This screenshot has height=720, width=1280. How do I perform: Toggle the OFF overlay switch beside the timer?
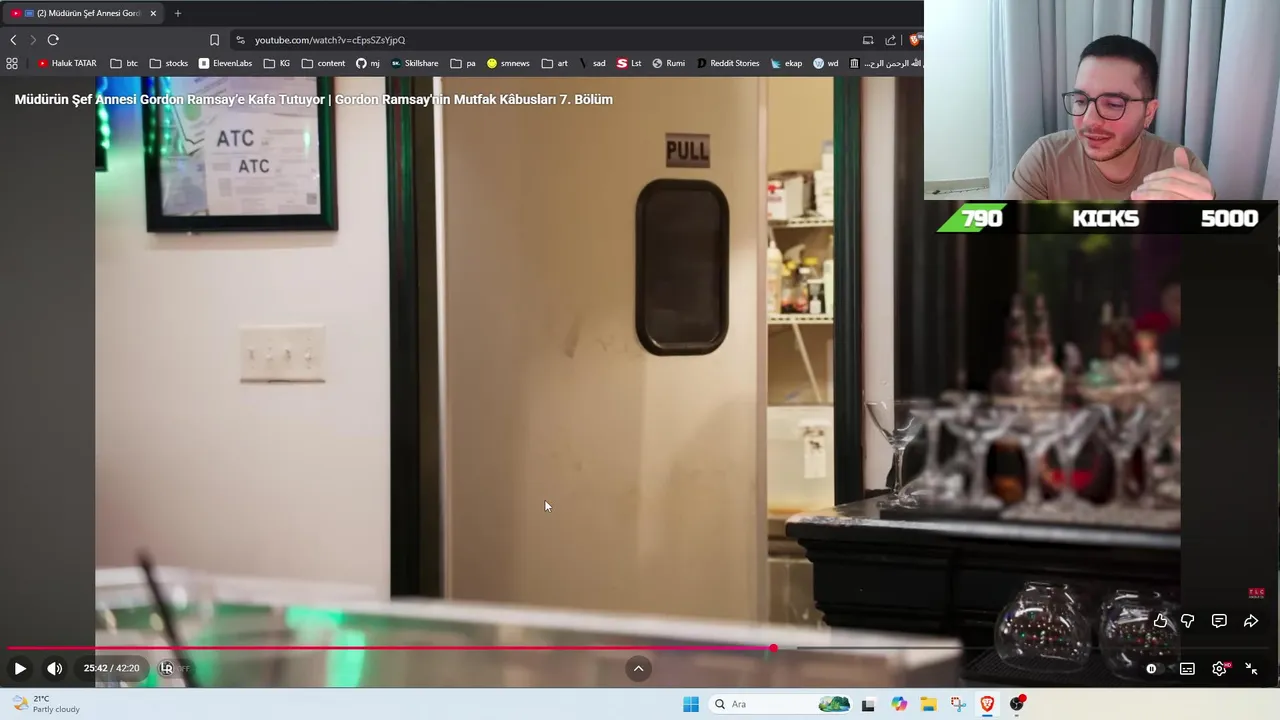pyautogui.click(x=174, y=668)
